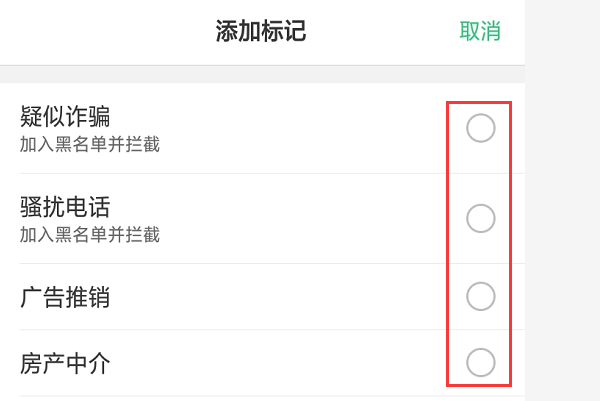Mark as 房产中介 using its radio circle
Screen dimensions: 600x401
(481, 363)
